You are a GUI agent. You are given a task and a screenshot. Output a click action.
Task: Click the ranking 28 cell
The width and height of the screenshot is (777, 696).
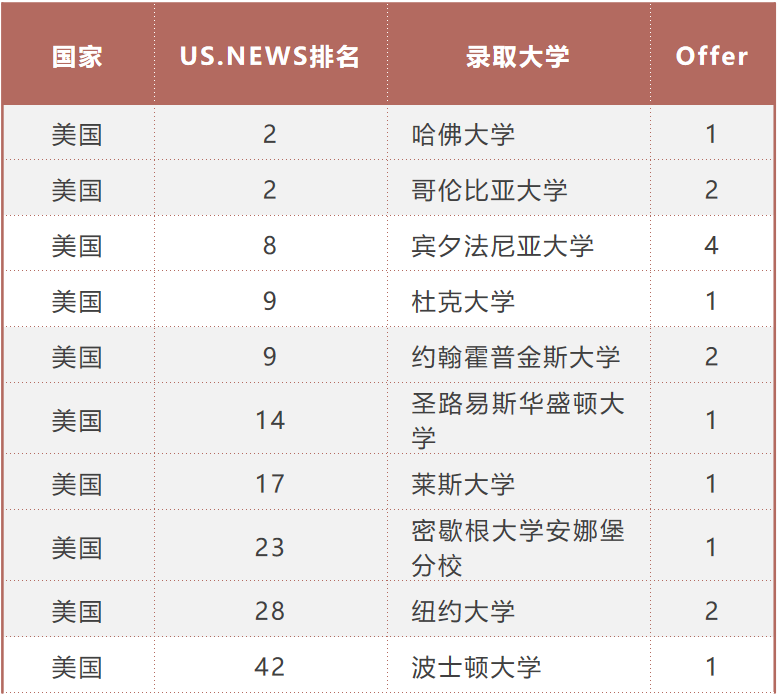pos(270,611)
